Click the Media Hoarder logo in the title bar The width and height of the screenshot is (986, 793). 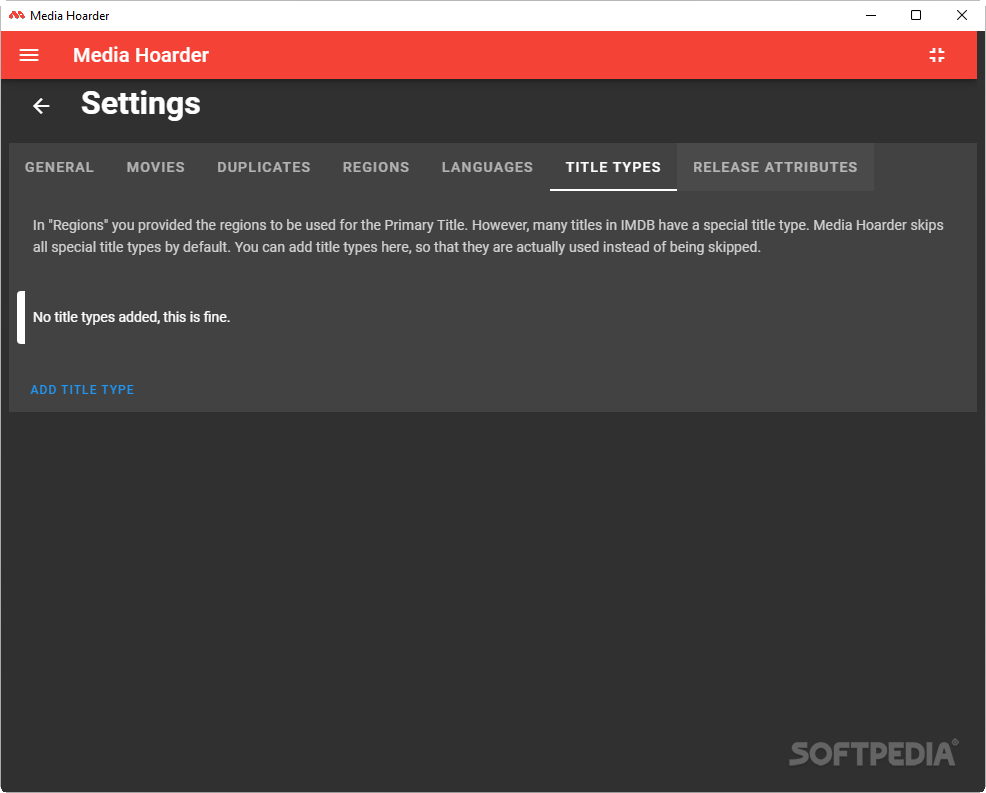(x=16, y=15)
